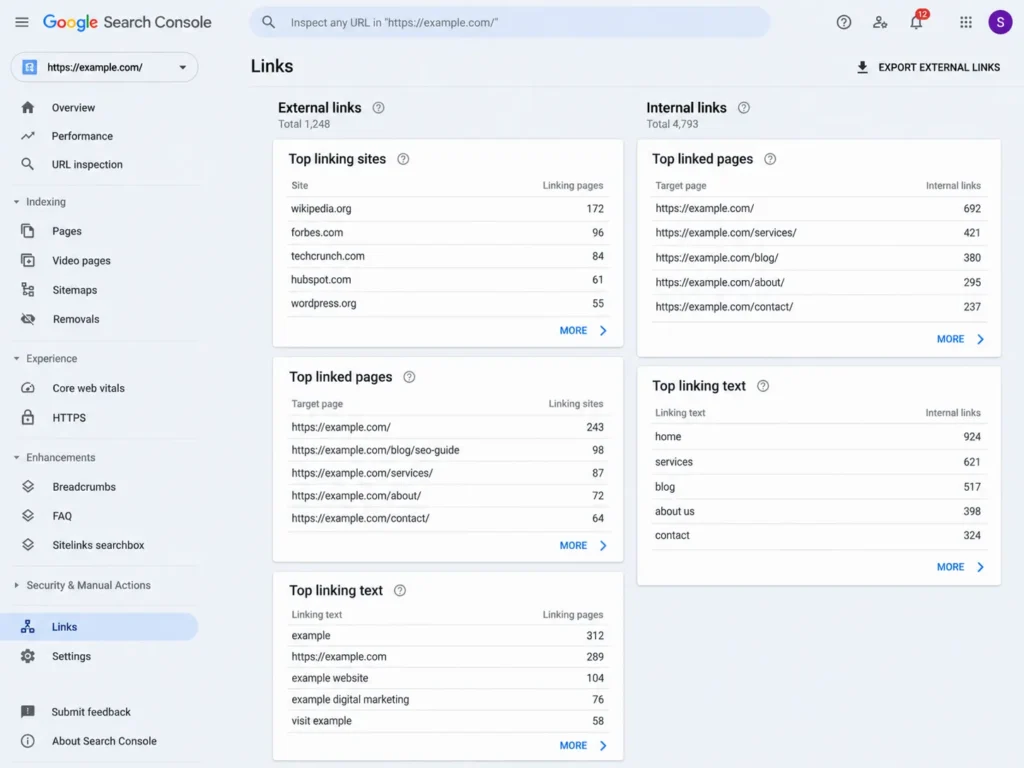Open help icon beside internal Top linking text
The height and width of the screenshot is (768, 1024).
[763, 386]
